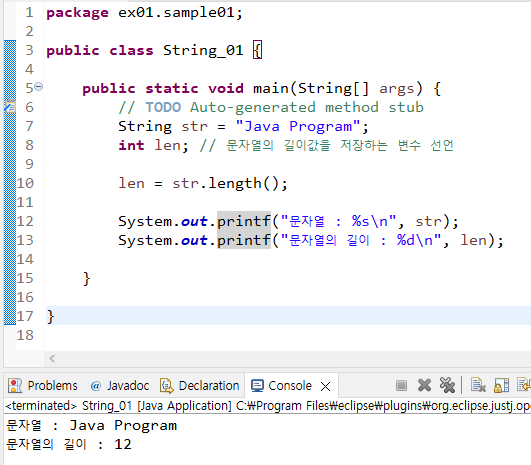This screenshot has height=465, width=531.
Task: Click Remove All Terminated Launches double-X icon
Action: [x=447, y=385]
